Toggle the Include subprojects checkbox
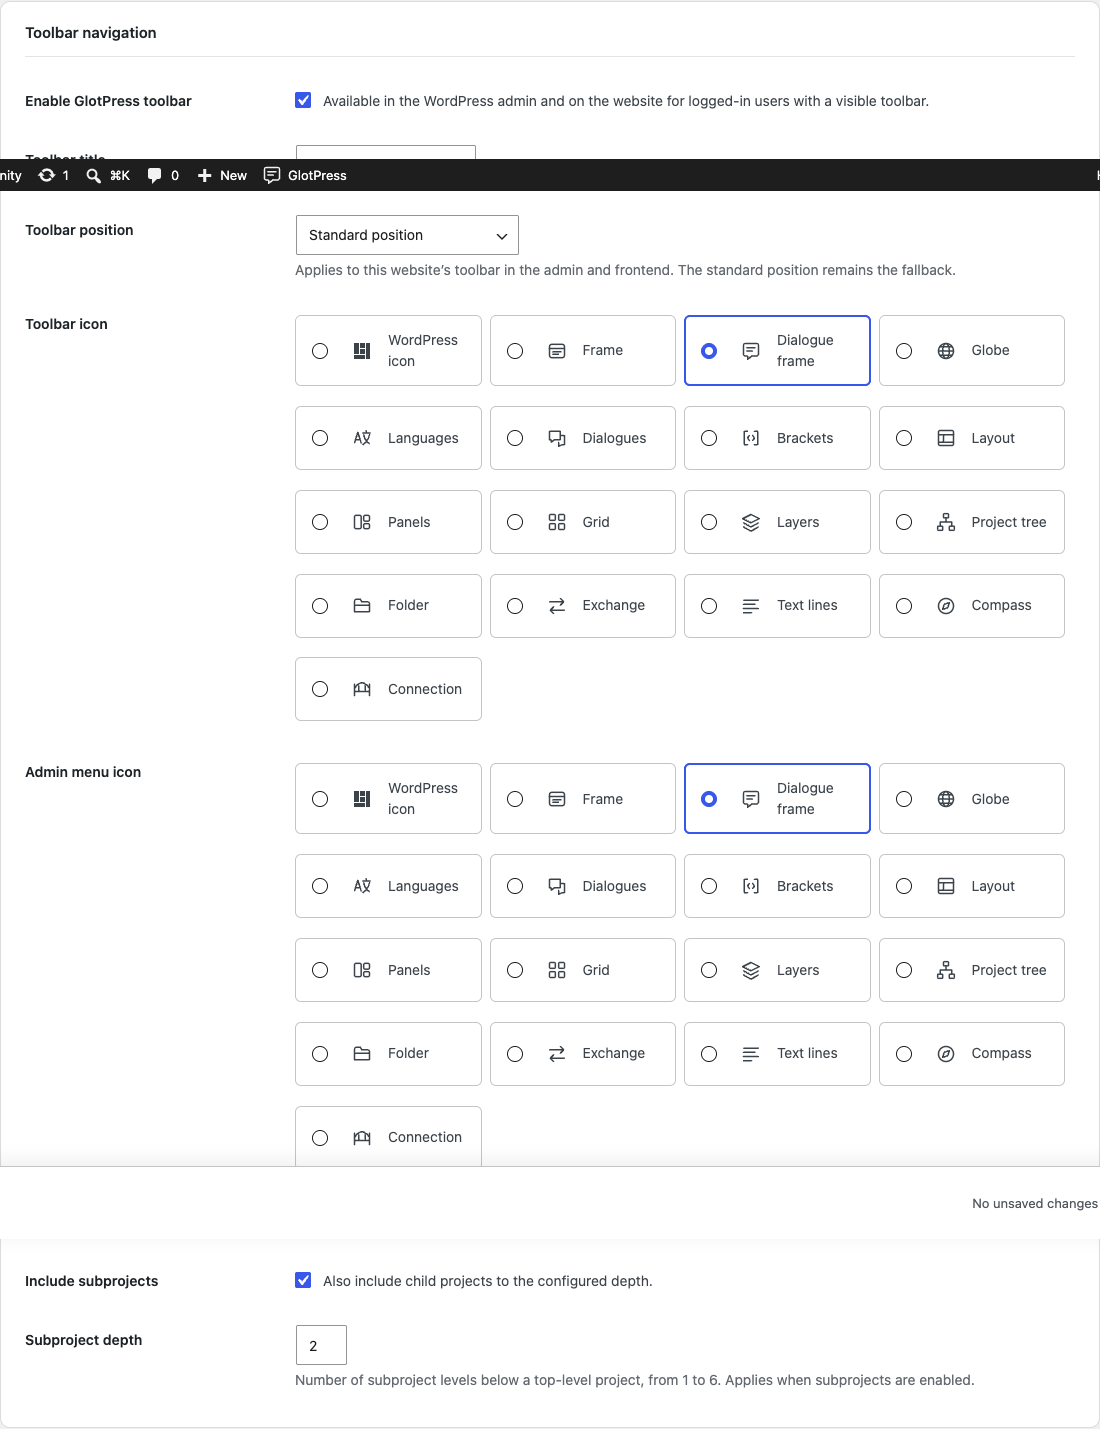Screen dimensions: 1100x1429 (303, 1280)
